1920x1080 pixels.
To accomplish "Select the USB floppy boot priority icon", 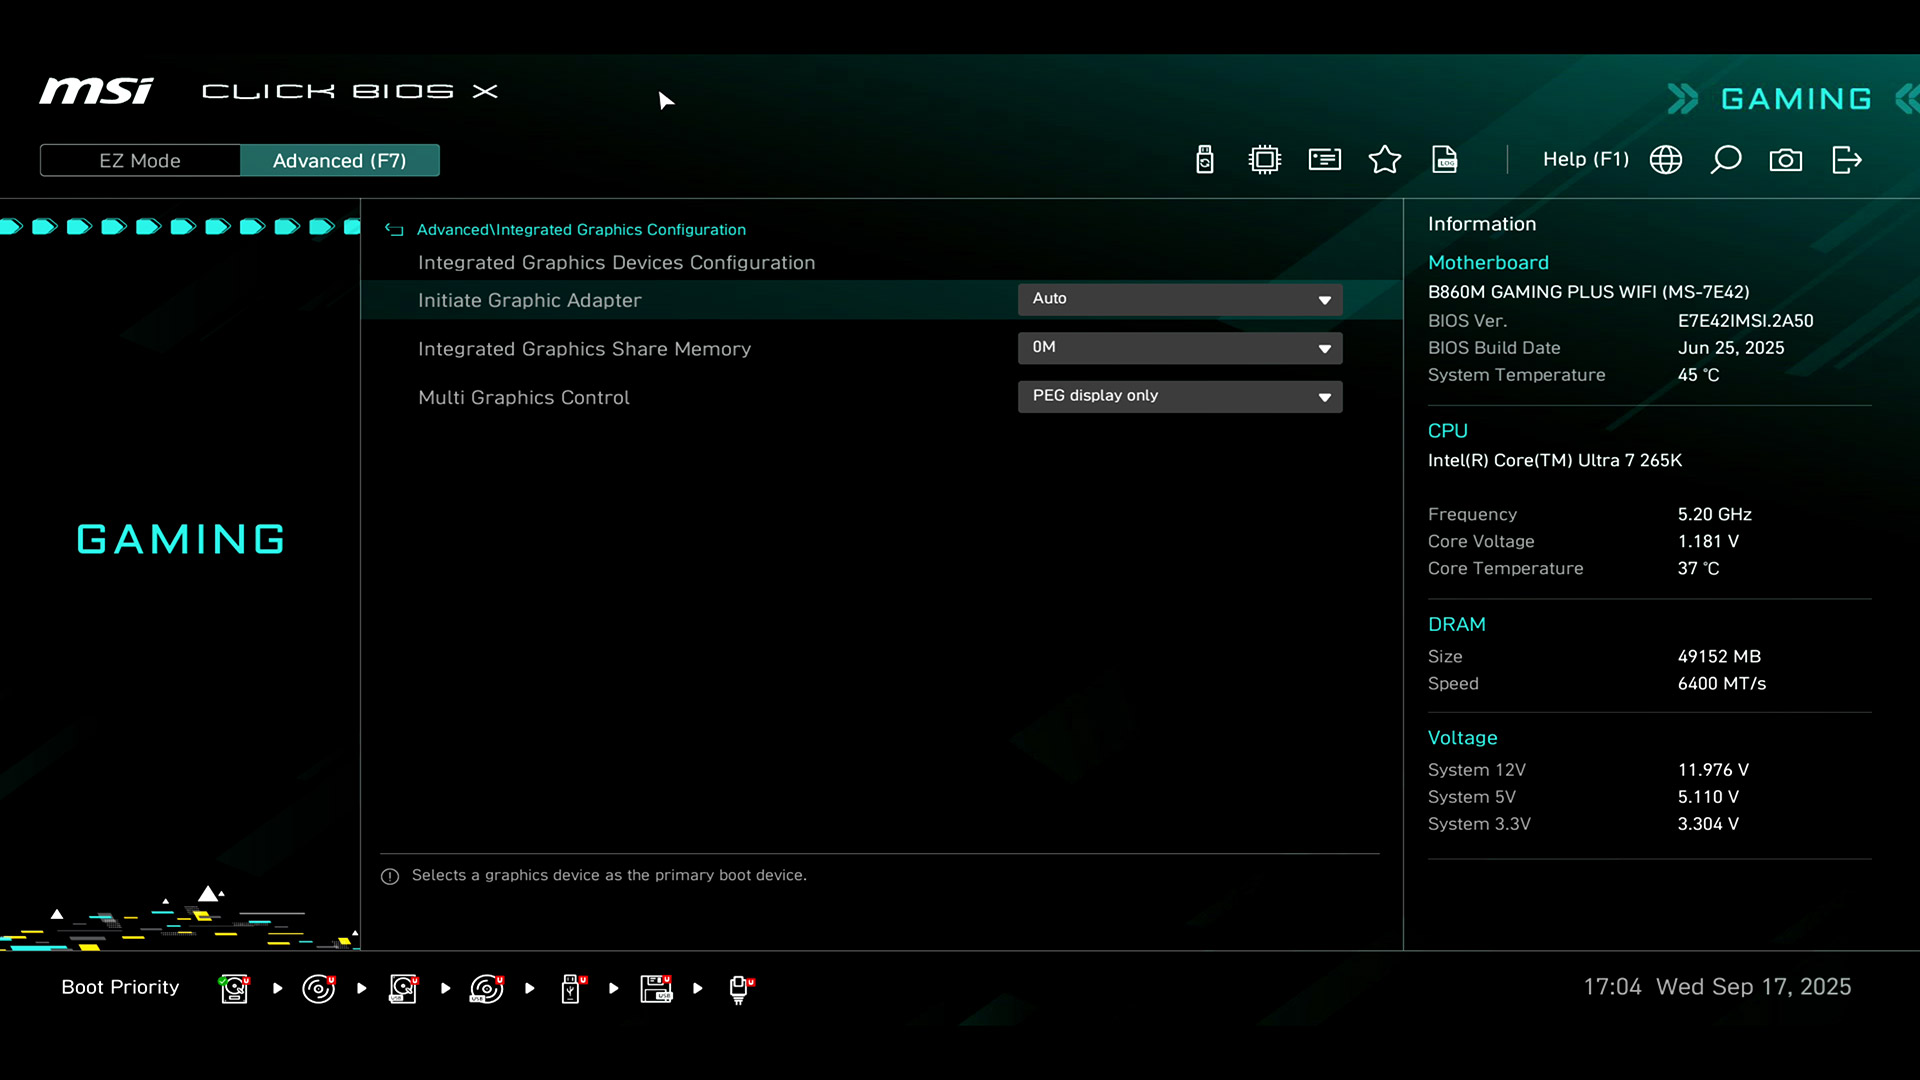I will point(656,988).
